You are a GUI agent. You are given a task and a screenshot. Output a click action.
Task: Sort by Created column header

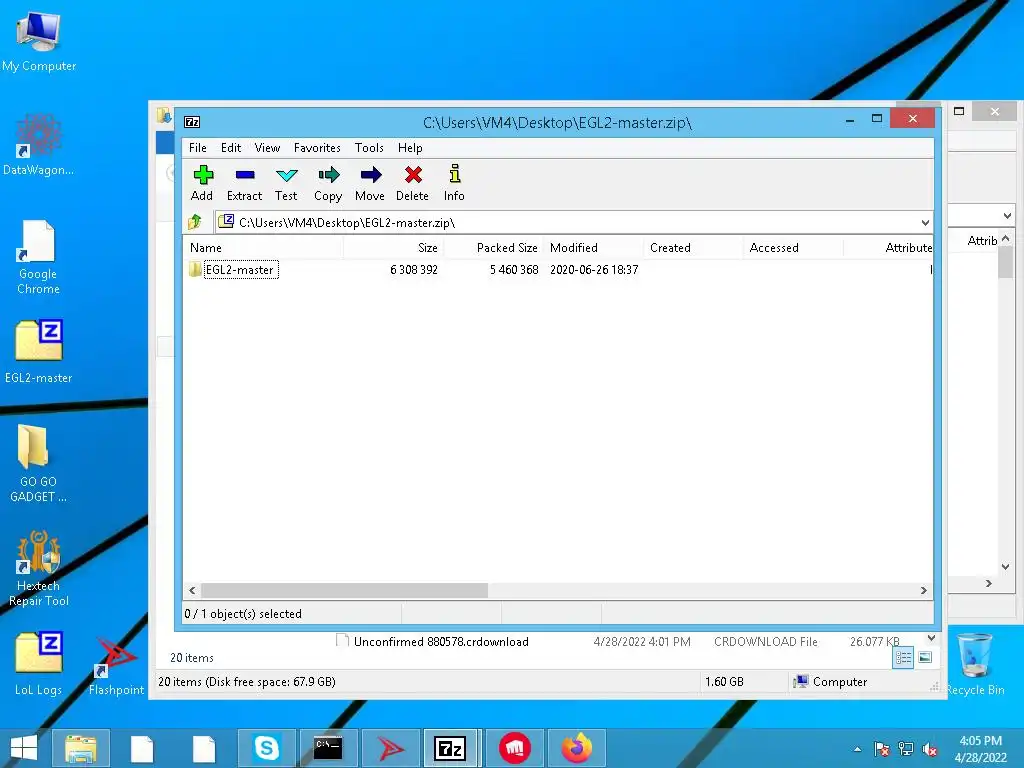[x=694, y=248]
